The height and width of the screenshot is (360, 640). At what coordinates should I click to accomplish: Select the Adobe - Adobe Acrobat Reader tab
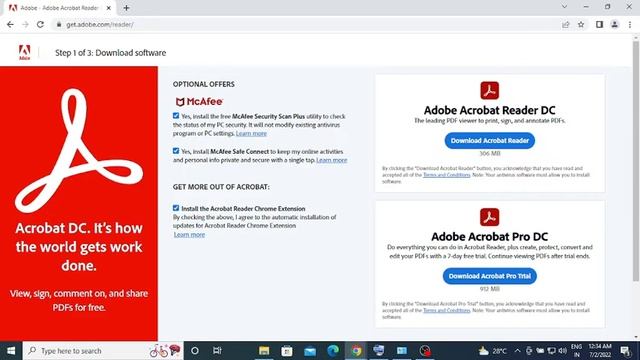tap(59, 8)
